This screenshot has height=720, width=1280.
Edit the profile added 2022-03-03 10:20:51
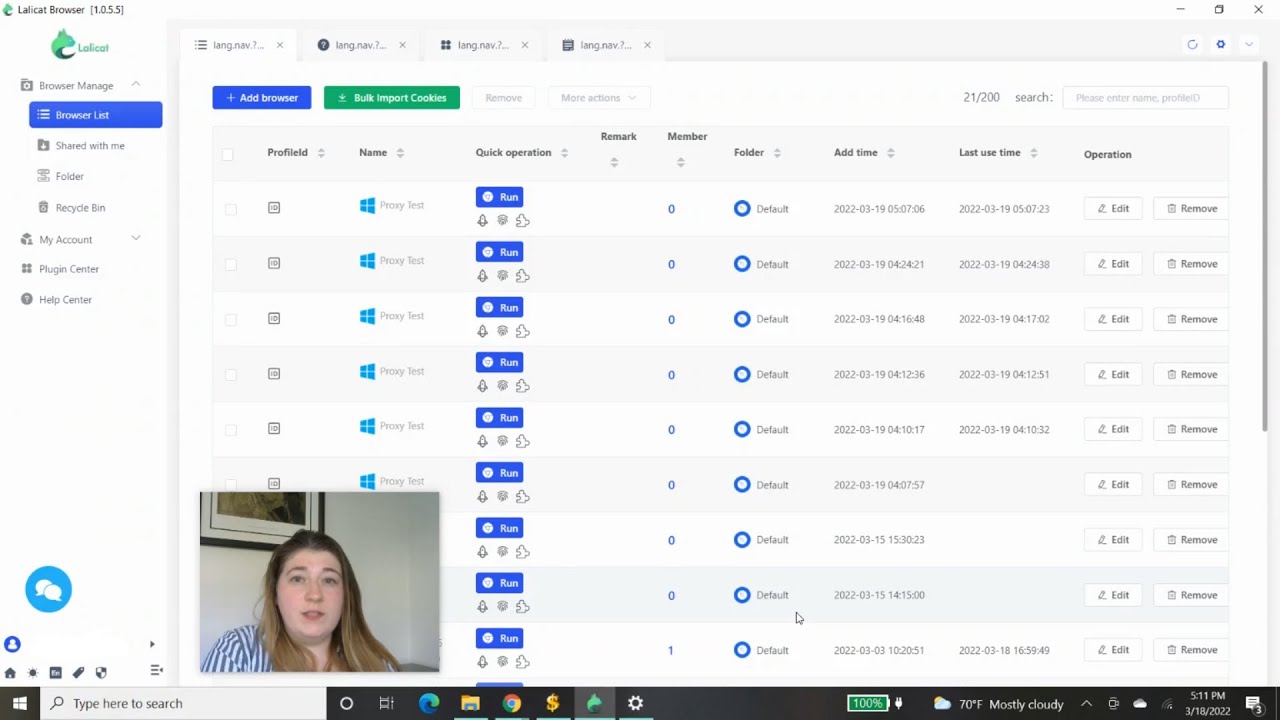click(1113, 650)
